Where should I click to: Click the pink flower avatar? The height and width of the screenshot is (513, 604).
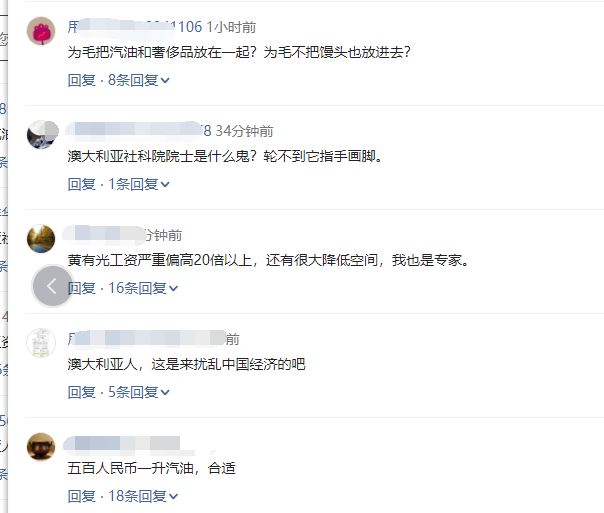[x=41, y=31]
